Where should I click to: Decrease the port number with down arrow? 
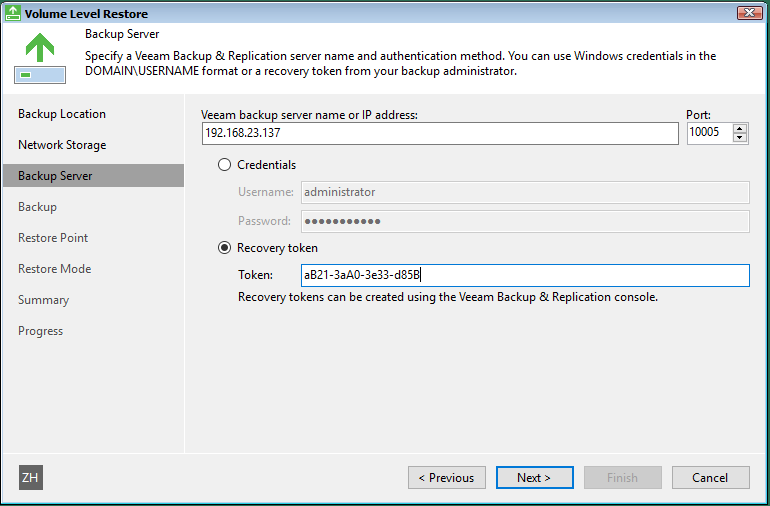[x=740, y=138]
